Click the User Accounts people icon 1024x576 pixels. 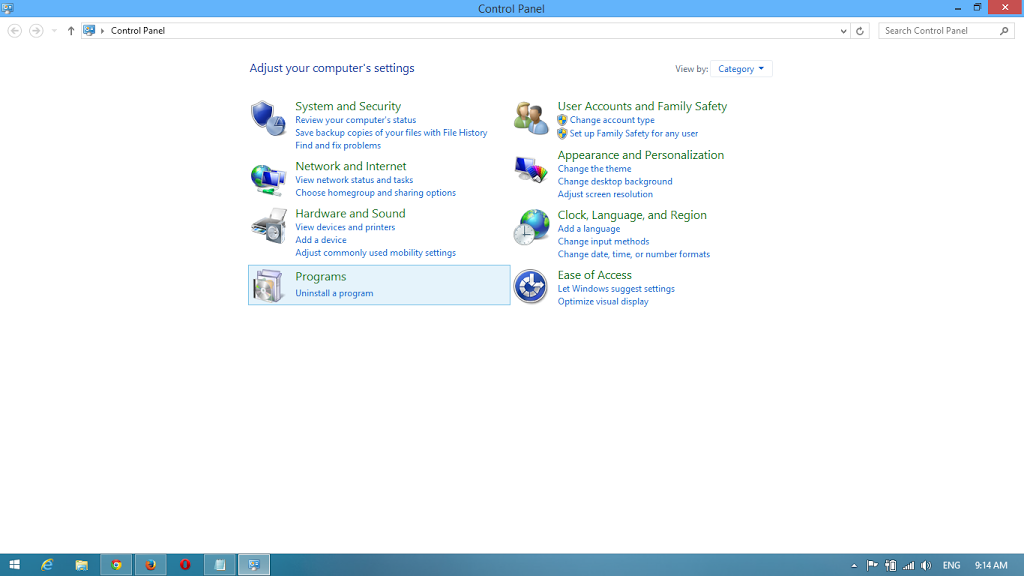coord(530,118)
